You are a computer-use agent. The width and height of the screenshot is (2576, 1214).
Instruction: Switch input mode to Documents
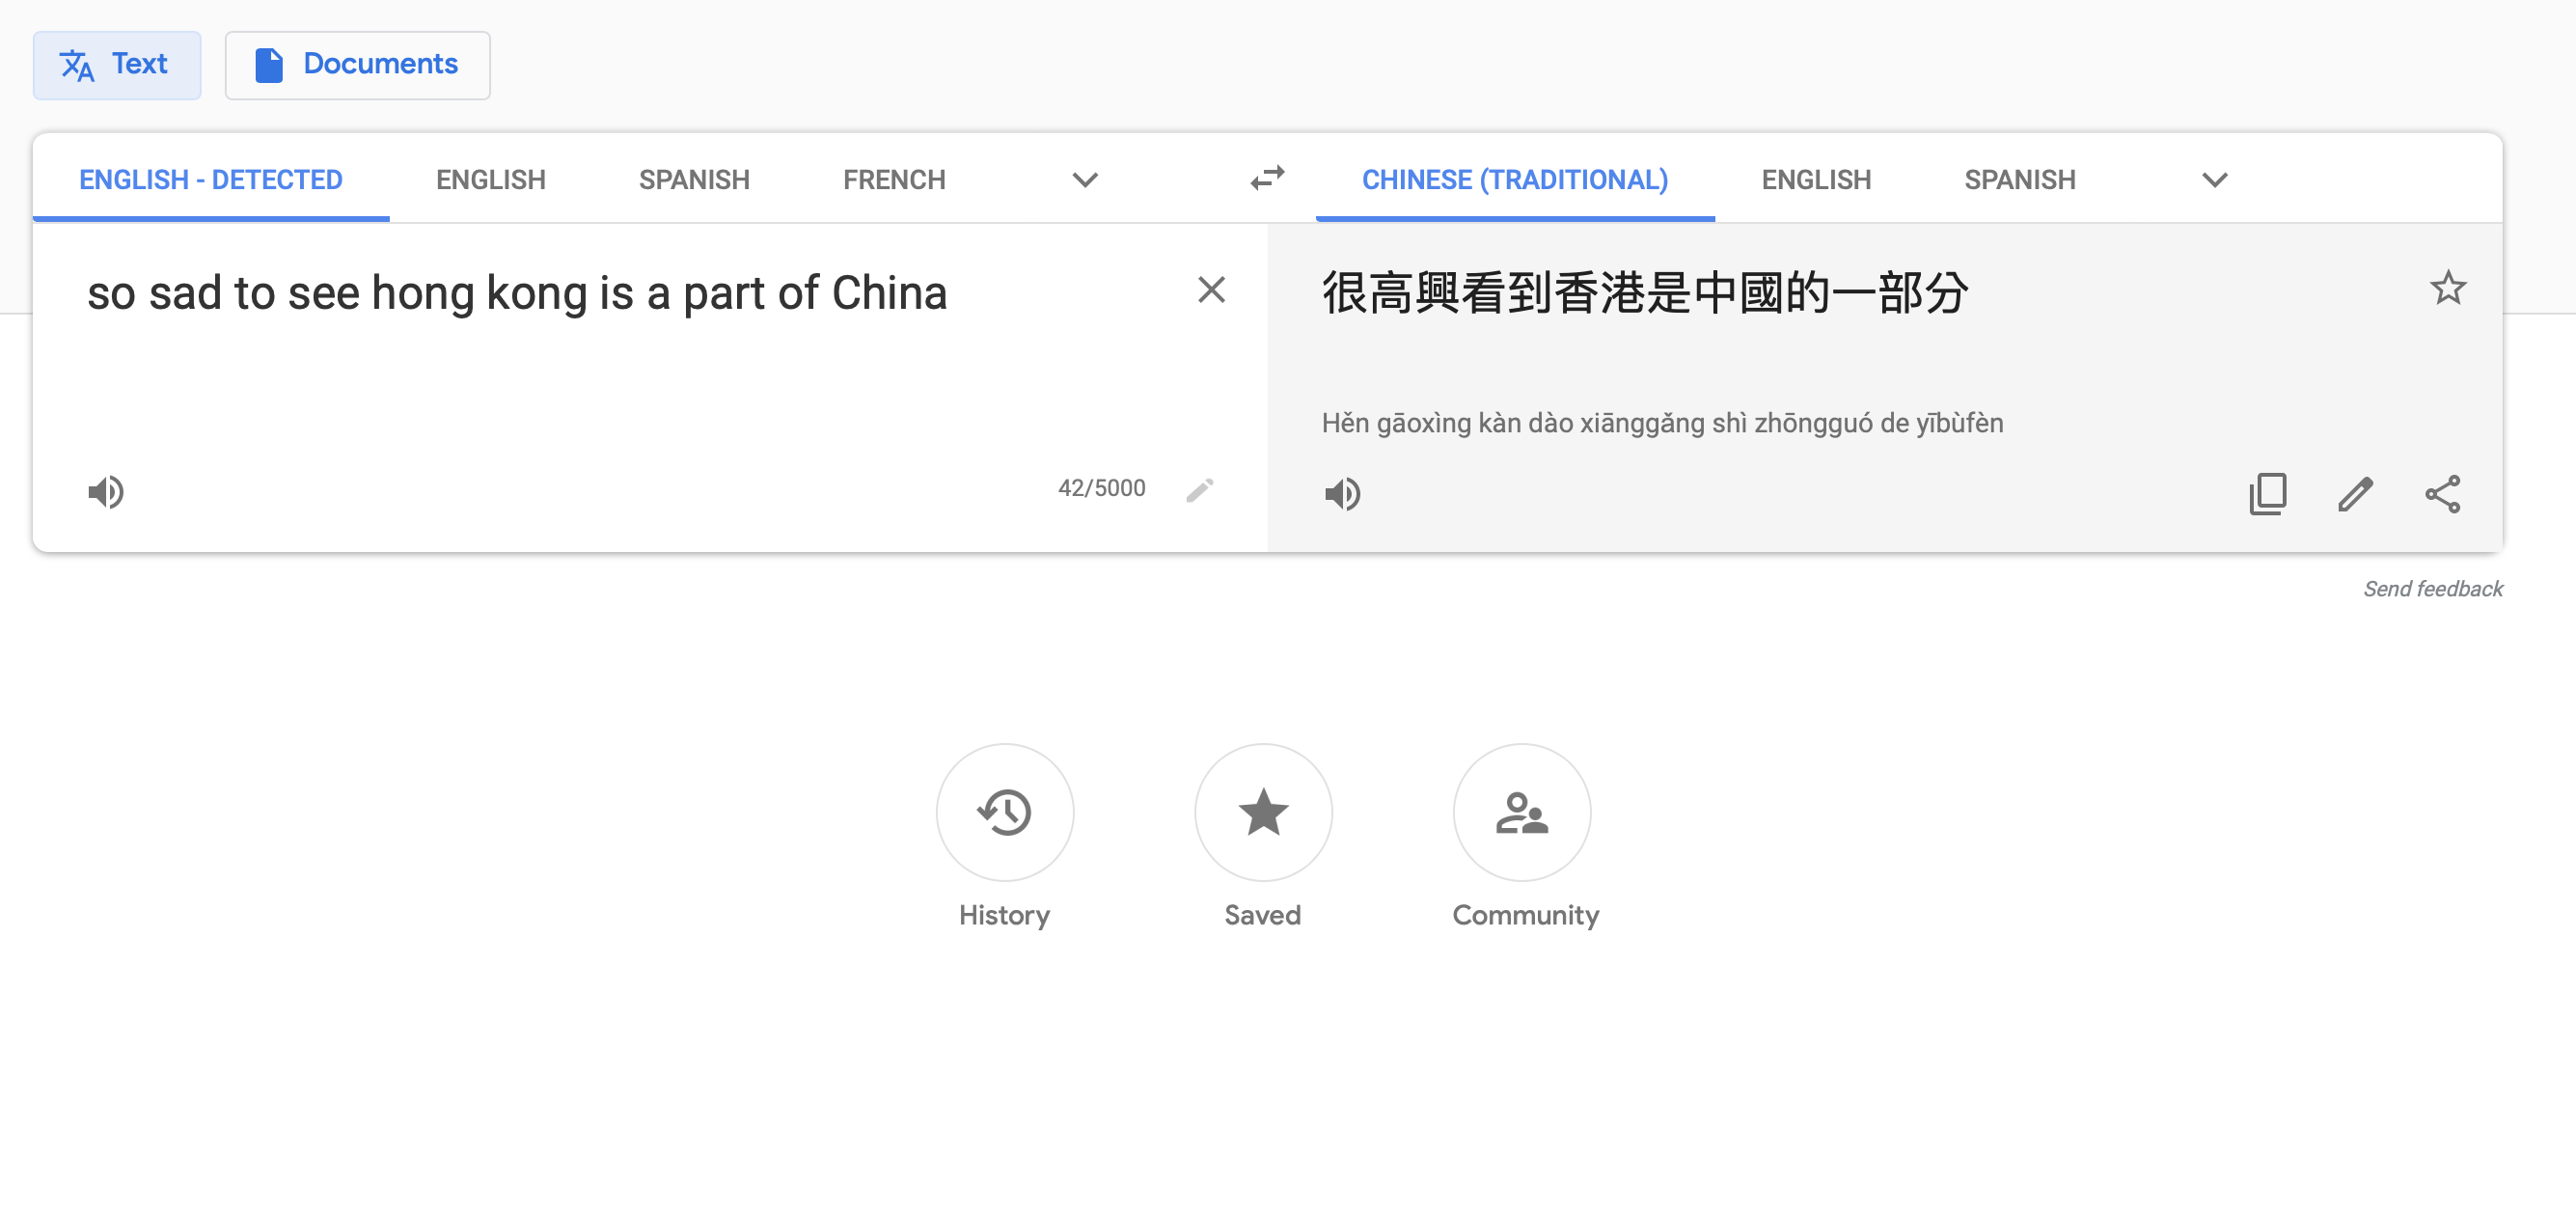(x=357, y=64)
